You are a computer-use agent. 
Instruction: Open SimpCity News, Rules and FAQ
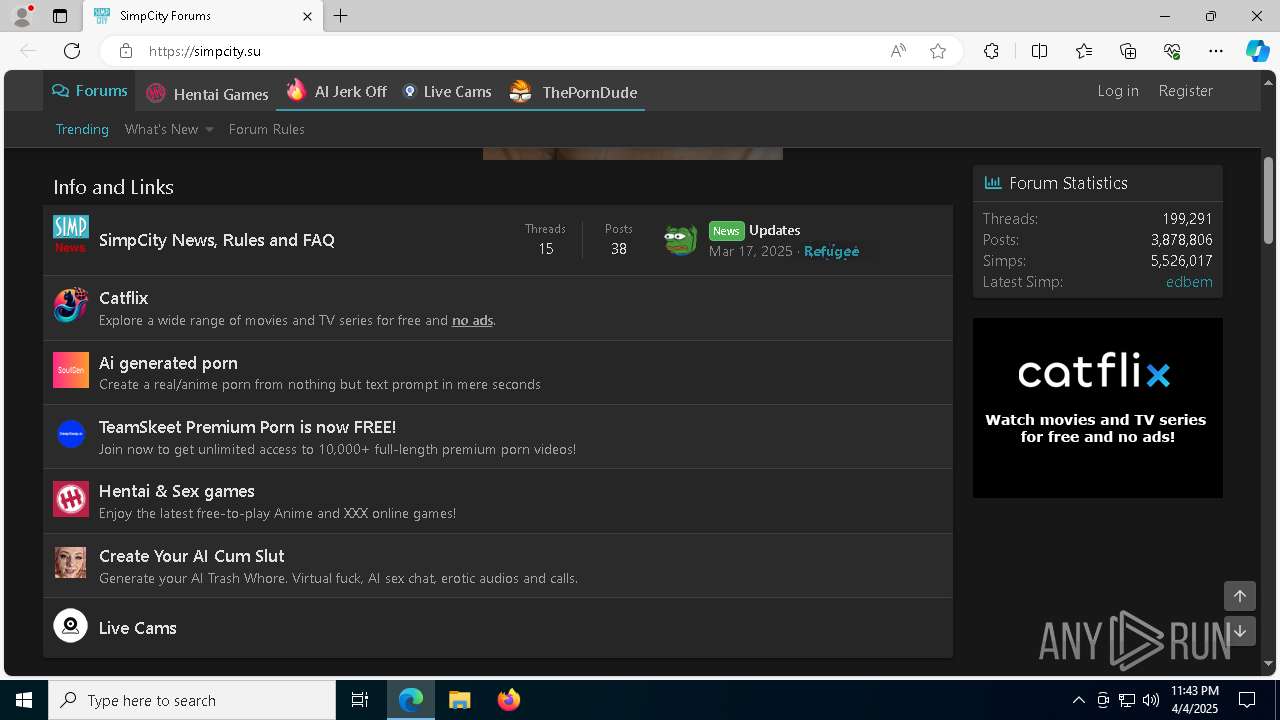pos(217,240)
